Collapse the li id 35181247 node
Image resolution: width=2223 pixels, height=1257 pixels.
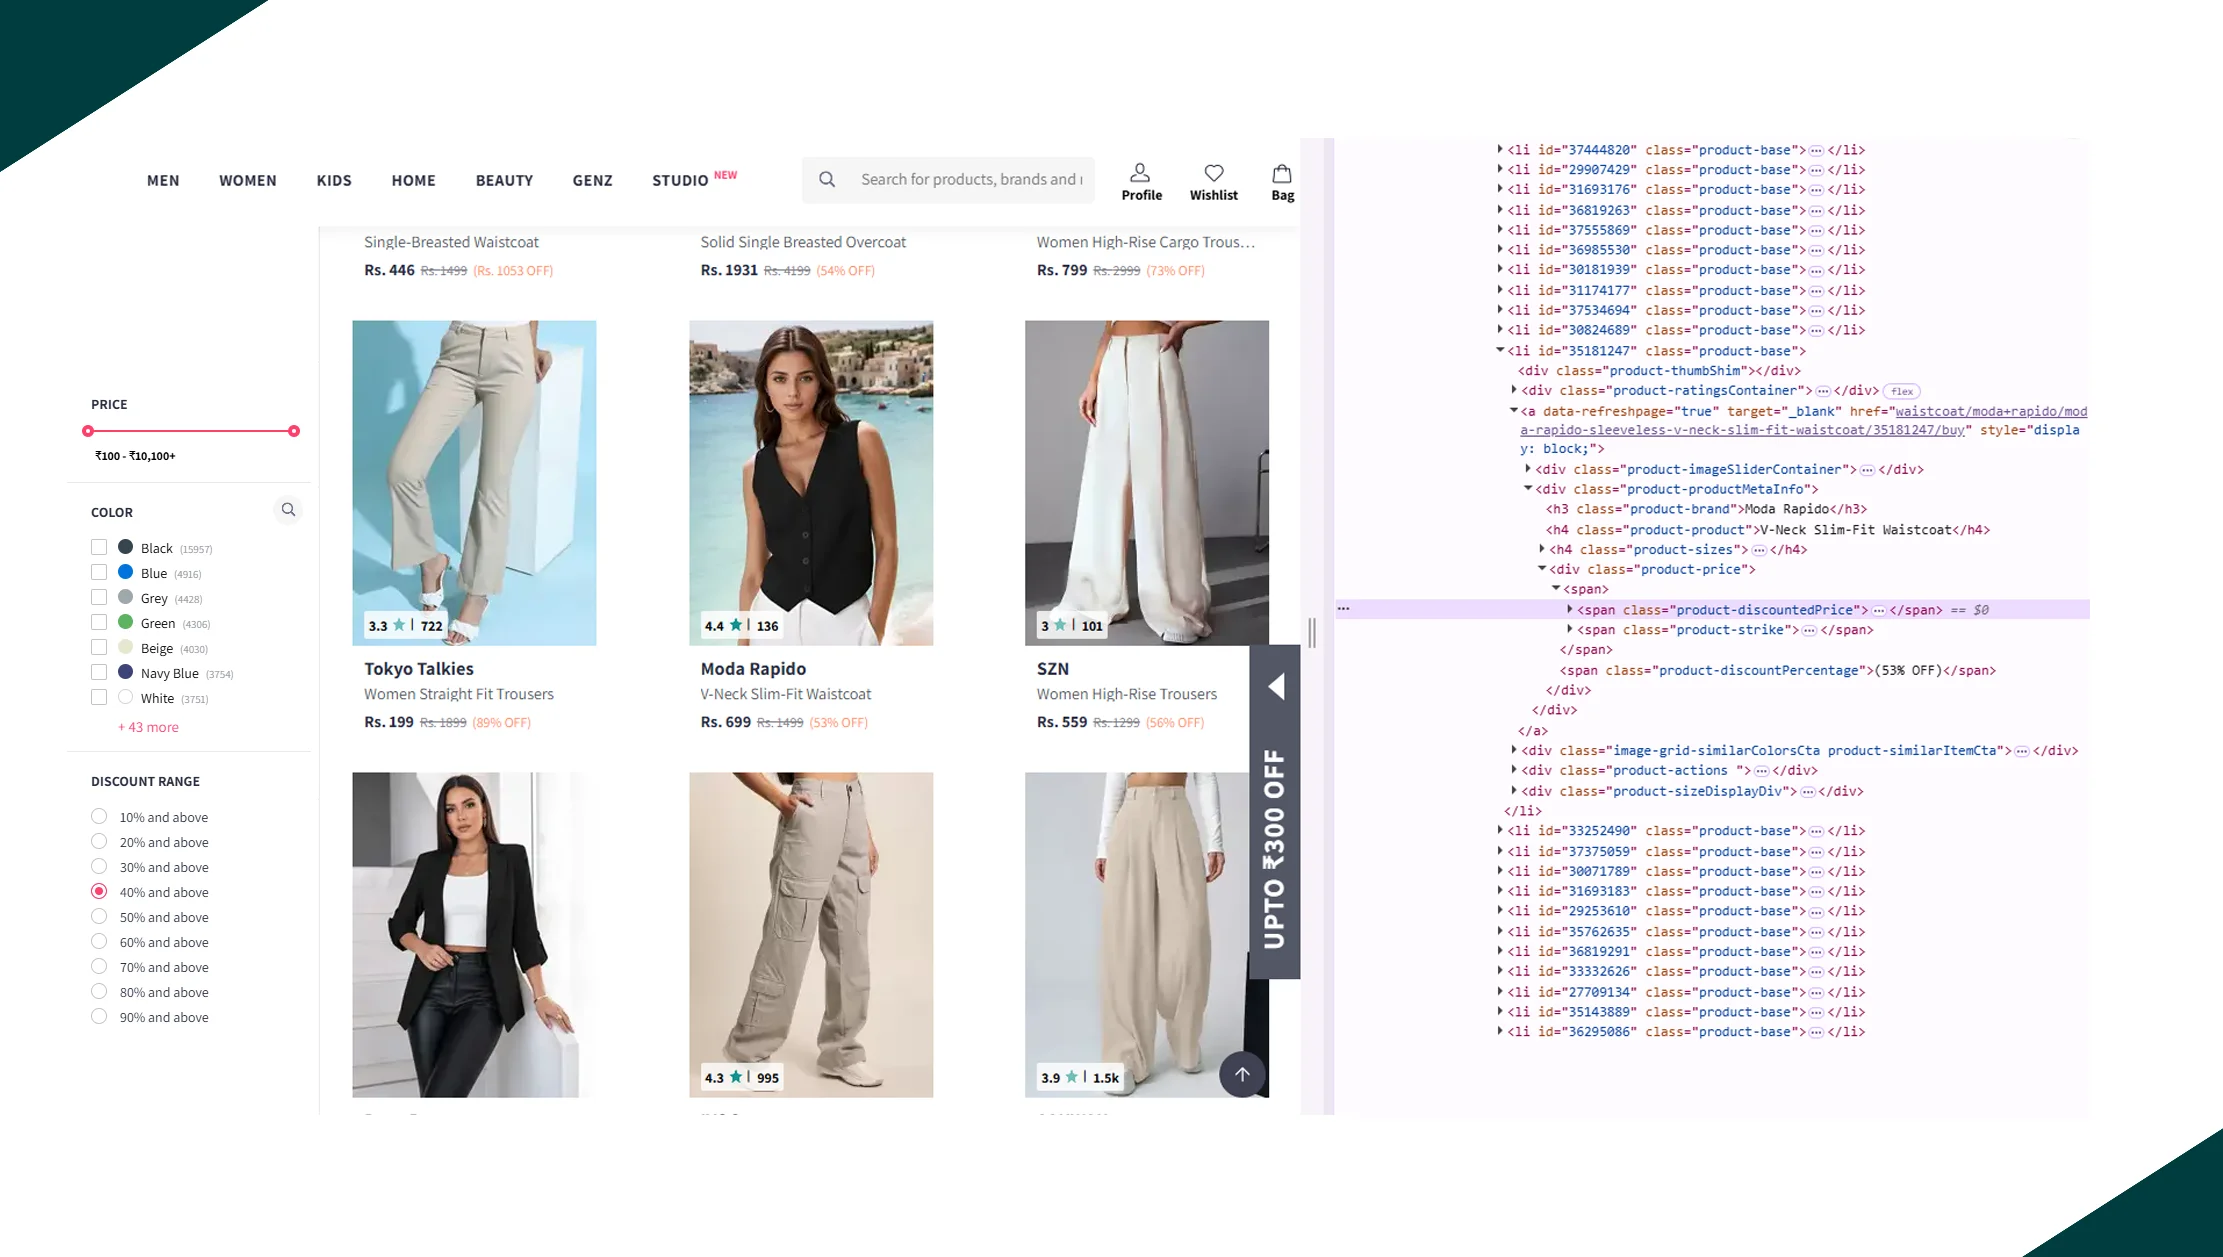pyautogui.click(x=1500, y=350)
